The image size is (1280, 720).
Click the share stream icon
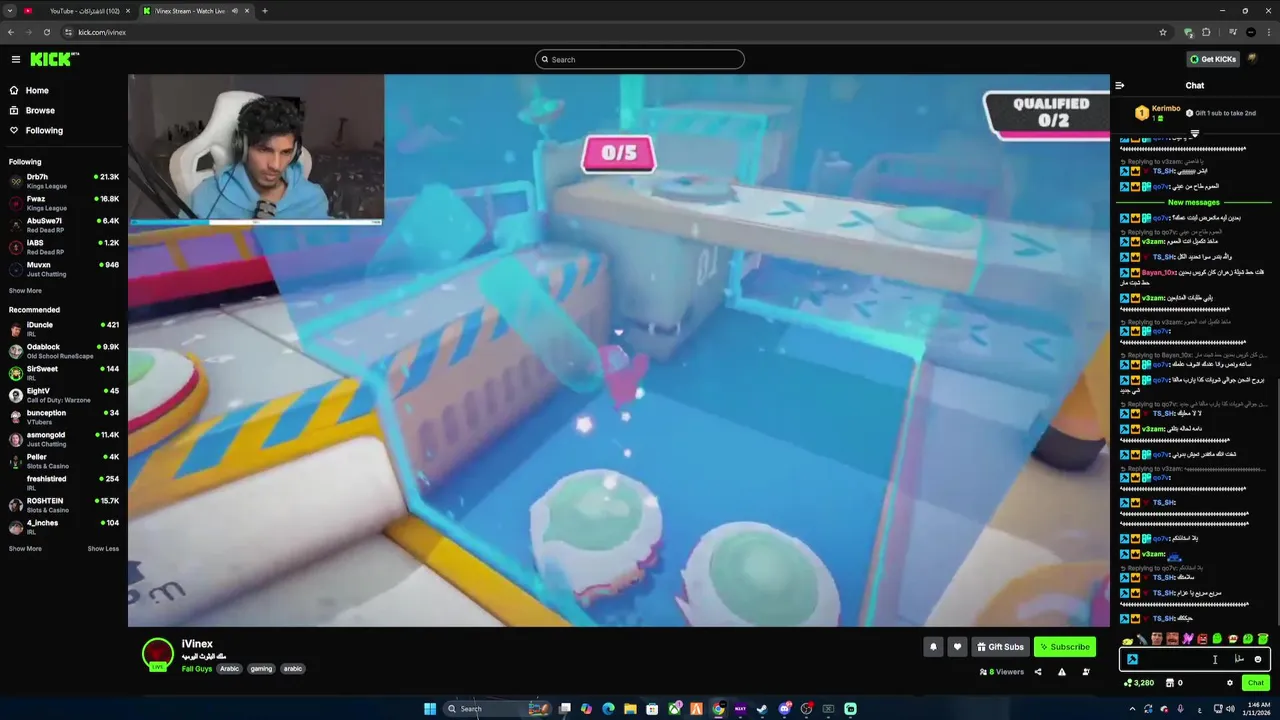point(1038,672)
